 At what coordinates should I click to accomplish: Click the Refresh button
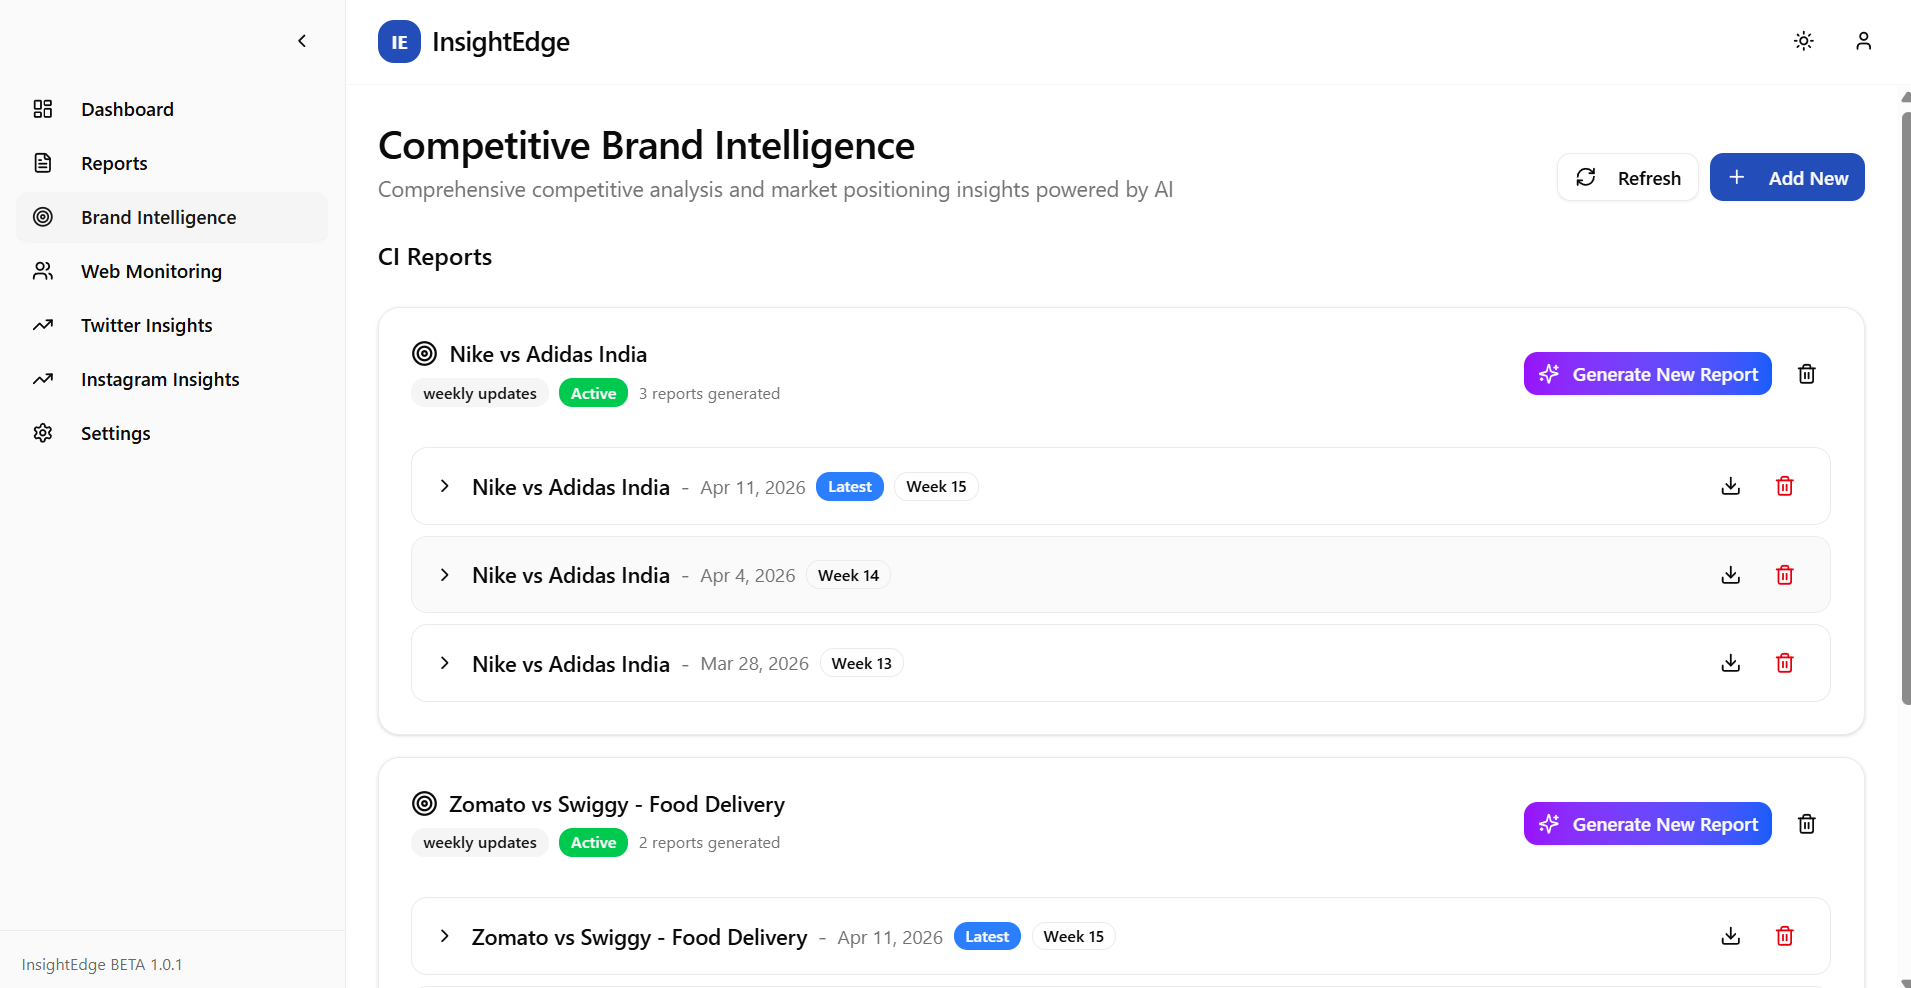(x=1627, y=177)
